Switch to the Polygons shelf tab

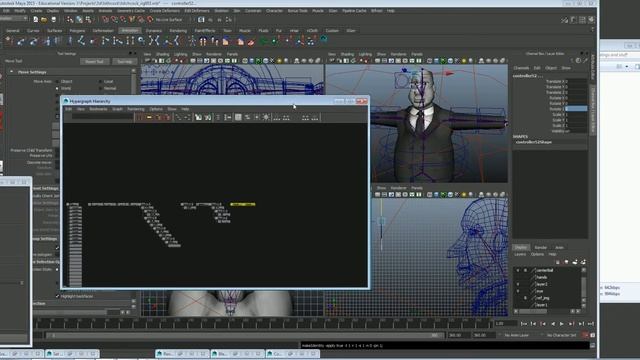pos(77,31)
